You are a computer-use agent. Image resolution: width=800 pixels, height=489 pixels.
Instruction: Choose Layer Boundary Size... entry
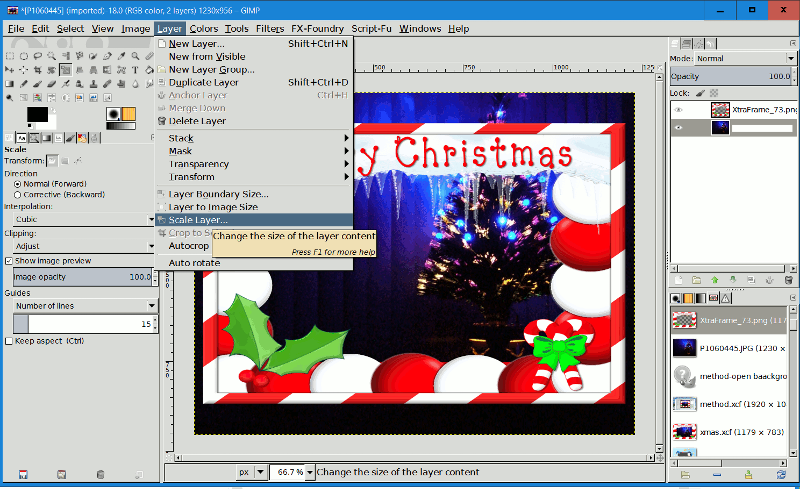253,194
